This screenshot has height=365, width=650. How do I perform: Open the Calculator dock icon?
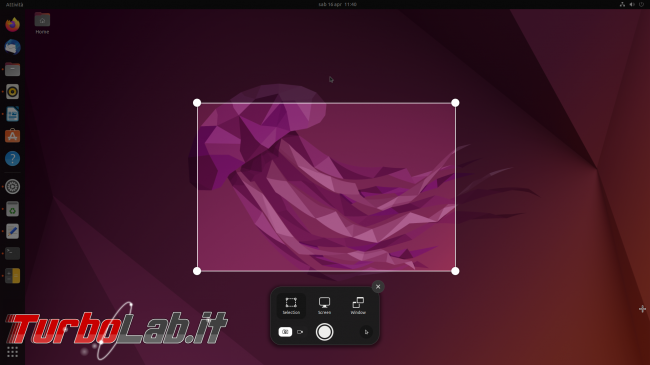(x=12, y=276)
